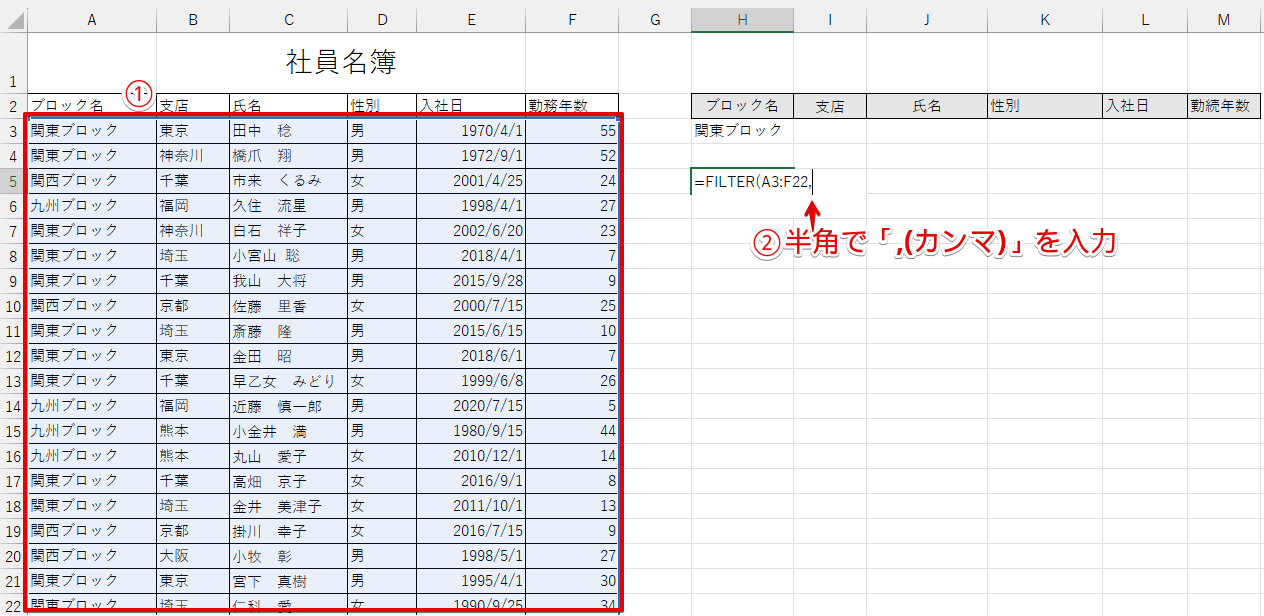Click the 性別 header in column D
The image size is (1264, 616).
(x=381, y=105)
